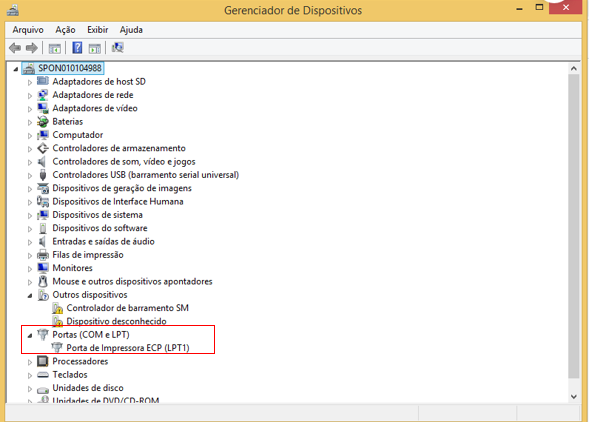Image resolution: width=589 pixels, height=422 pixels.
Task: Click the show/hide console tree icon
Action: [x=54, y=48]
